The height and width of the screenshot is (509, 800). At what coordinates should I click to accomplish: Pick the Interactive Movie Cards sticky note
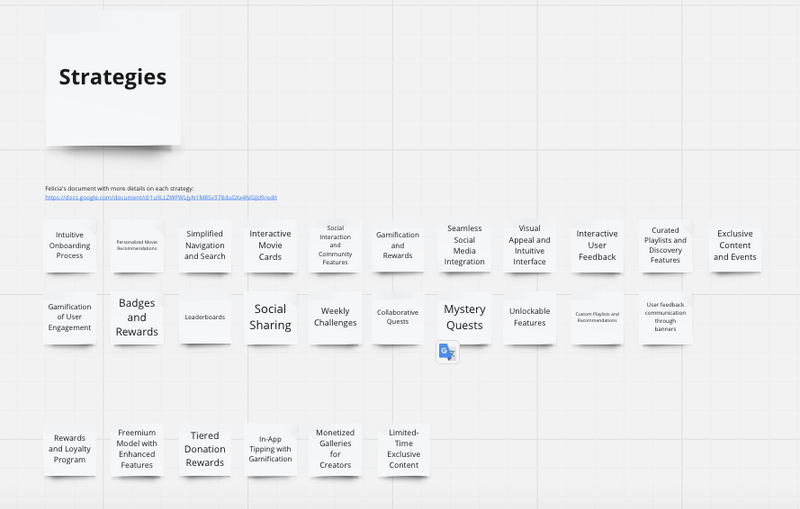(270, 246)
